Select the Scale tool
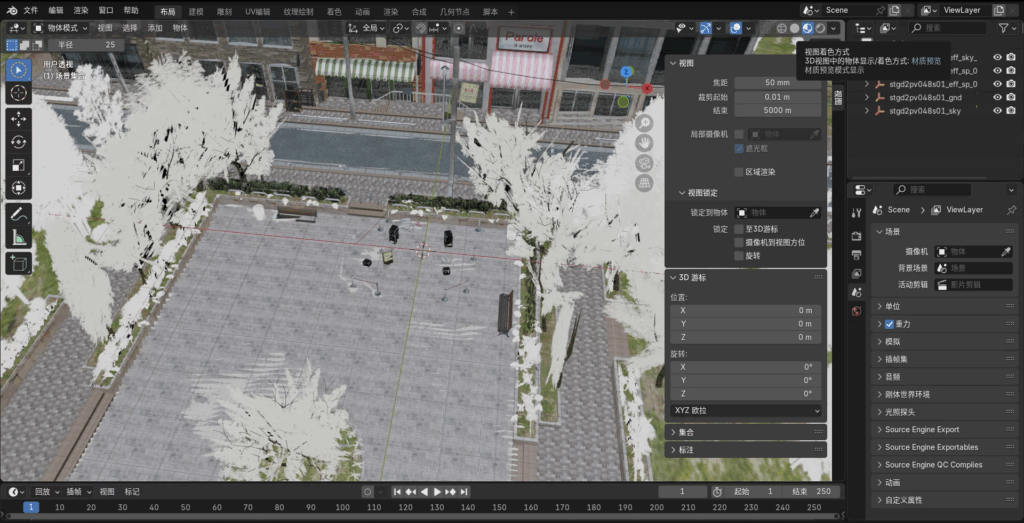This screenshot has height=523, width=1024. (x=19, y=165)
